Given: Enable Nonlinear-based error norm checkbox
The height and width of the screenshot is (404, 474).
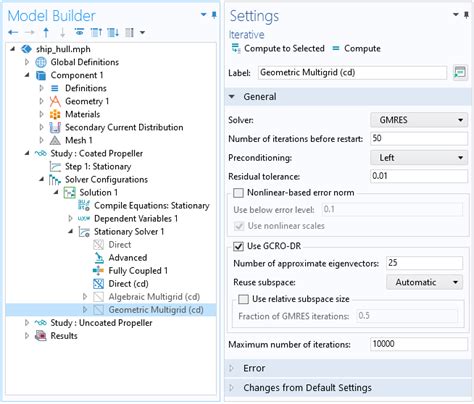Looking at the screenshot, I should click(x=238, y=193).
